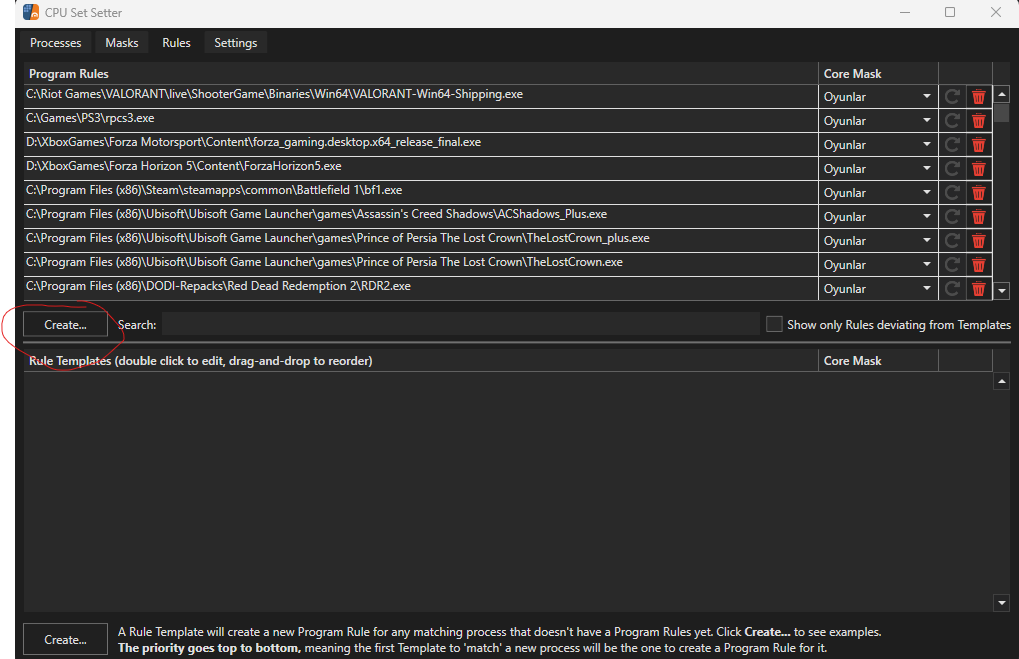Delete the ACShadows_Plus.exe rule
This screenshot has width=1019, height=659.
(978, 217)
